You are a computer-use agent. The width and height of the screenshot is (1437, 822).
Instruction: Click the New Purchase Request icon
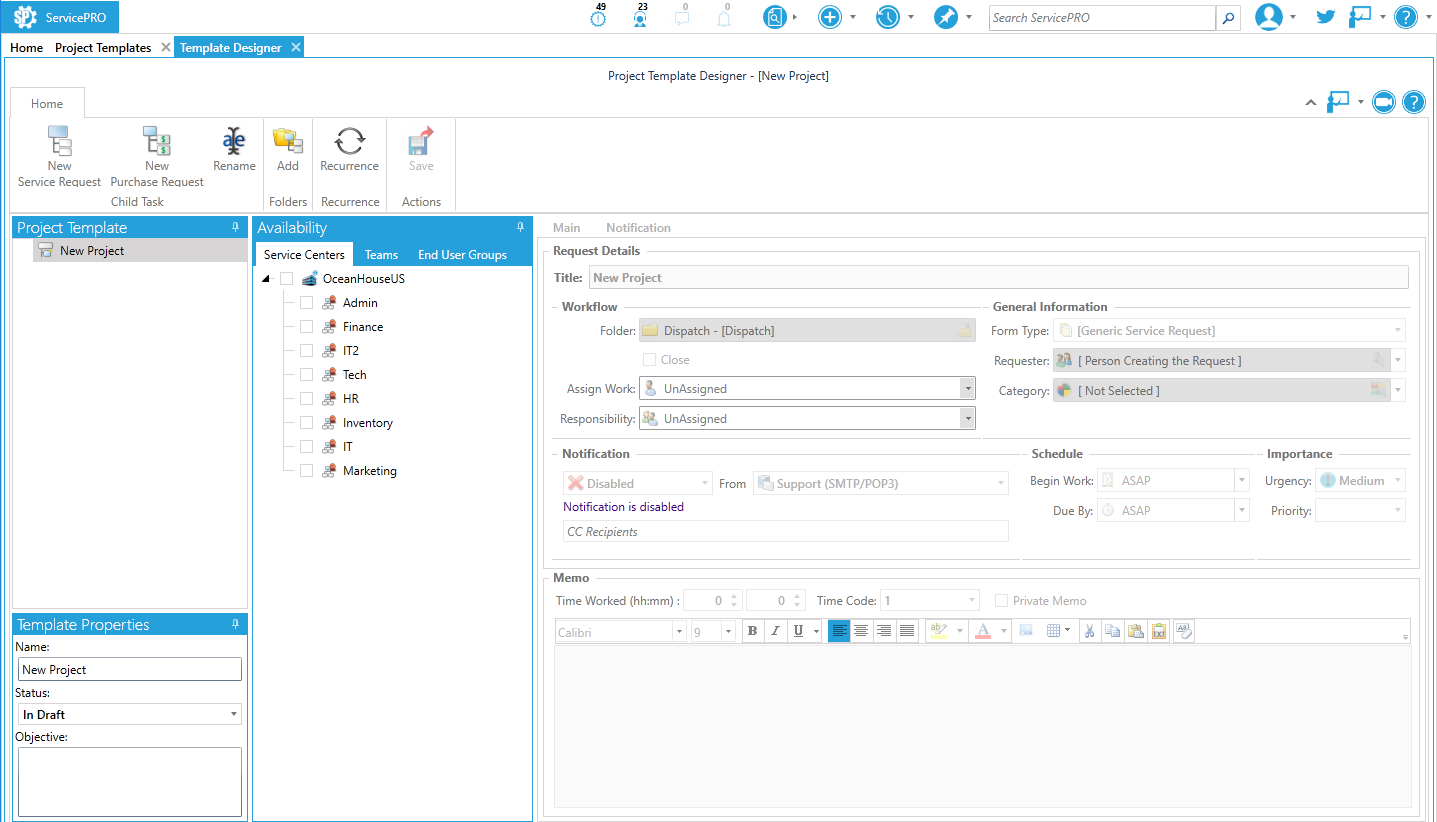(x=157, y=141)
